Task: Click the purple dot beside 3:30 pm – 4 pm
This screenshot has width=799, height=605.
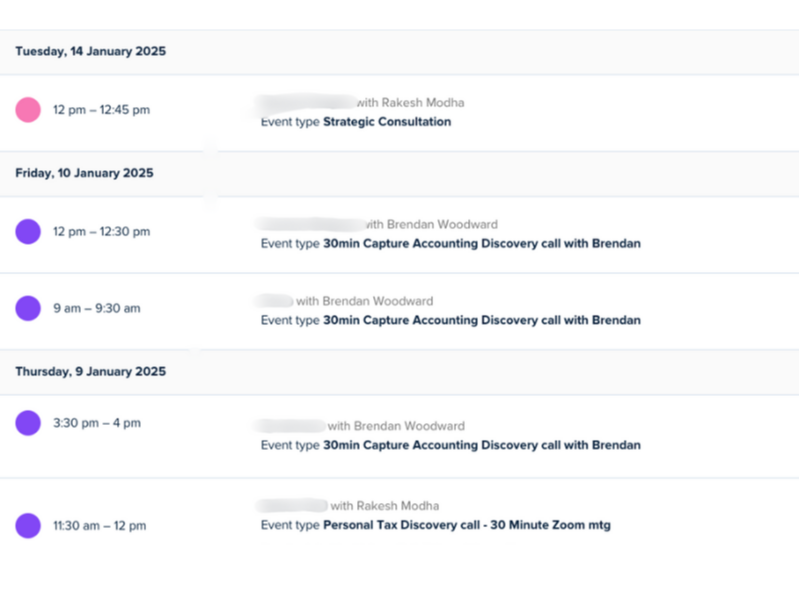Action: (x=28, y=423)
